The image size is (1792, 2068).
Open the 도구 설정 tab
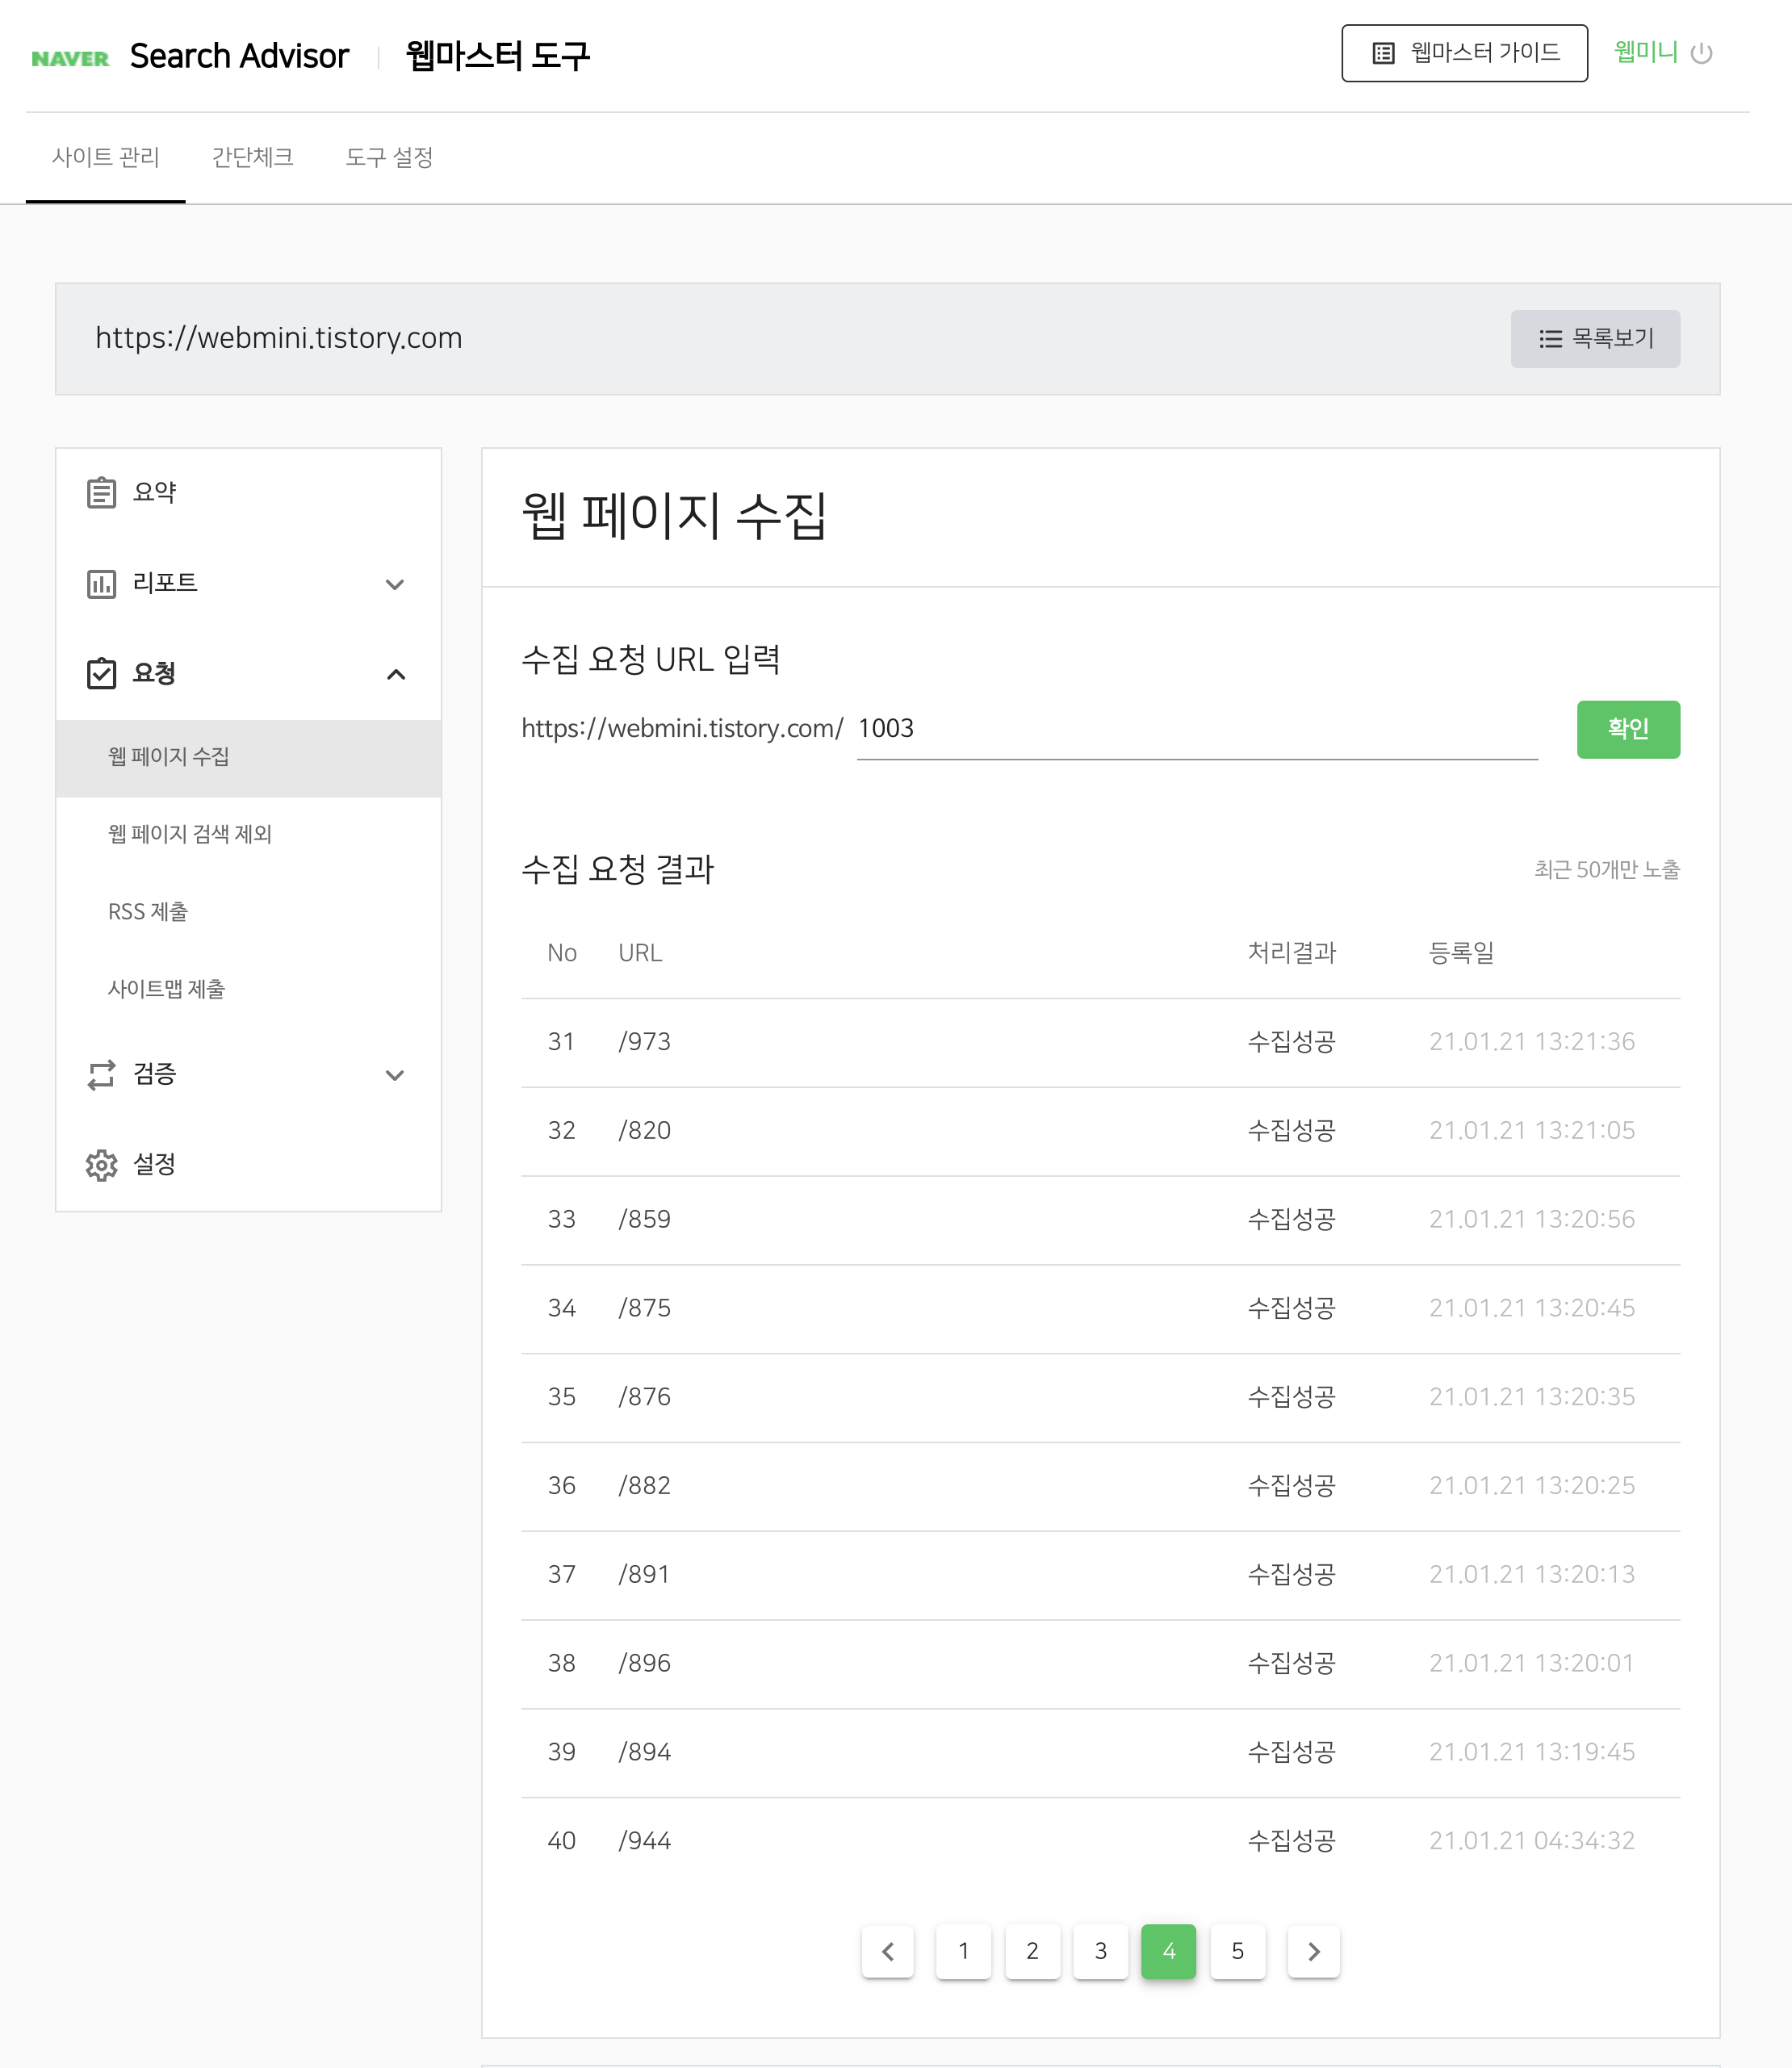389,157
